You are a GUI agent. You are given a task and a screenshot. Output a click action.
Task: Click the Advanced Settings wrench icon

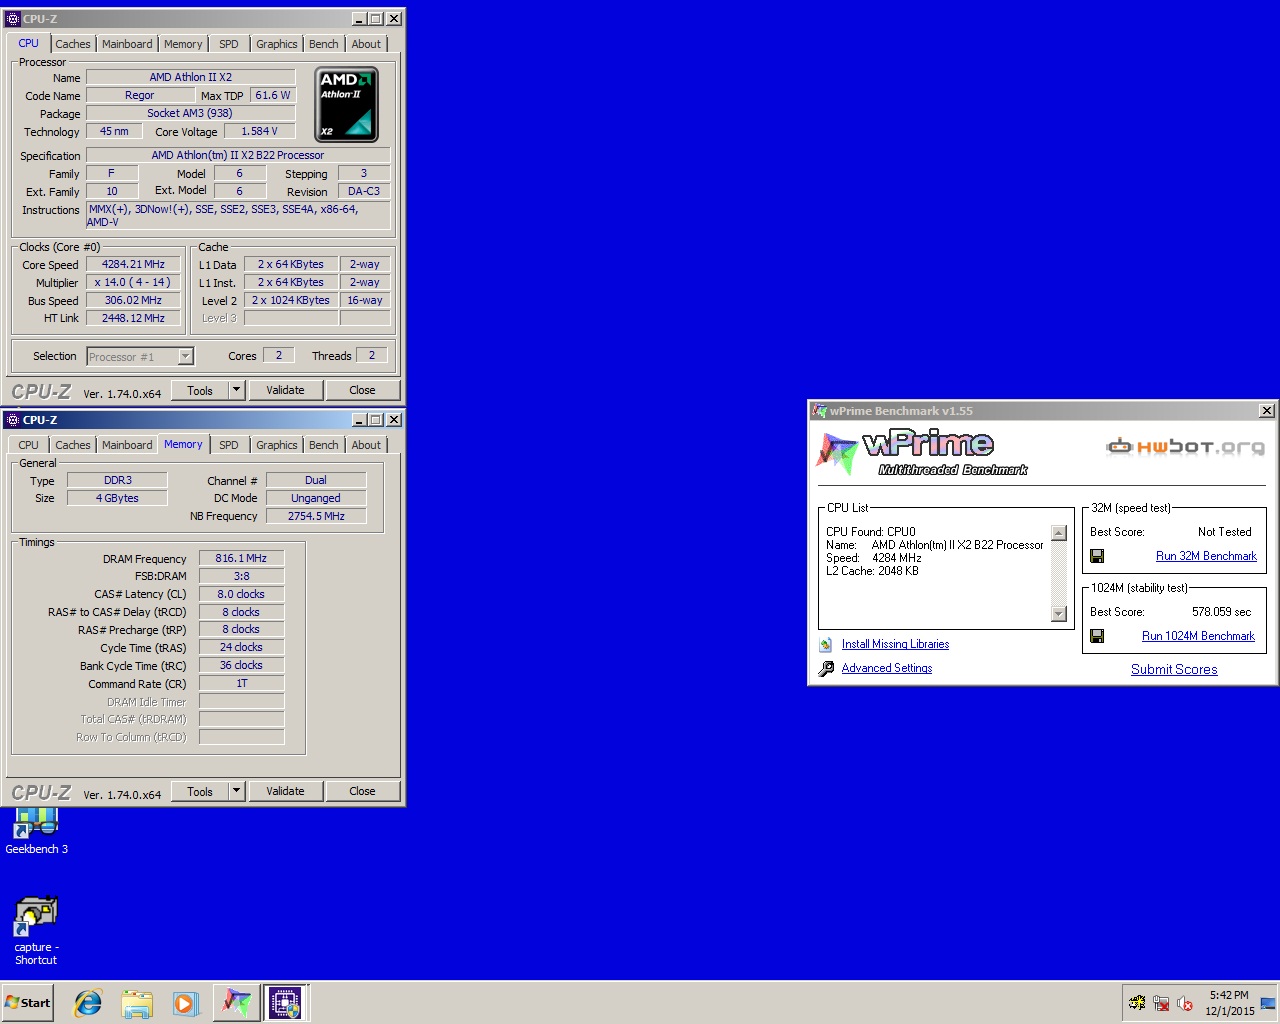[x=826, y=669]
